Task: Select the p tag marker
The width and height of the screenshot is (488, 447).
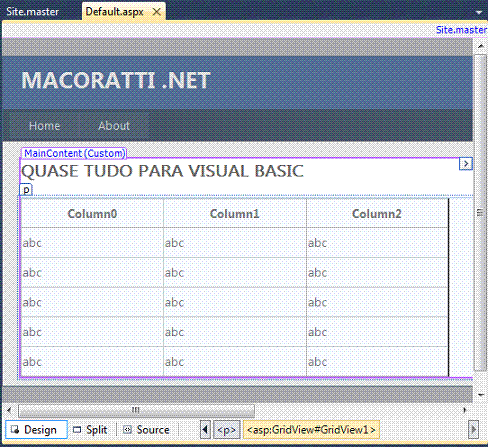Action: pos(26,190)
